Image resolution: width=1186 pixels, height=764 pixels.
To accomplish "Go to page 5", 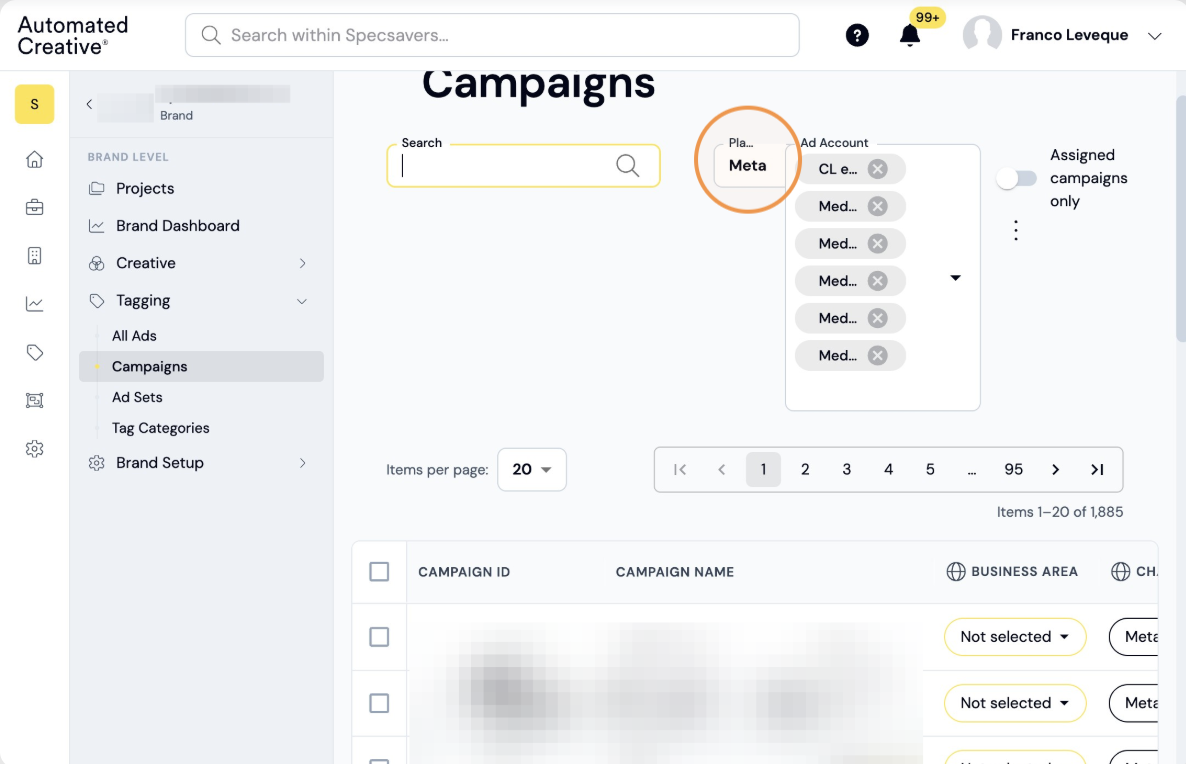I will click(930, 470).
